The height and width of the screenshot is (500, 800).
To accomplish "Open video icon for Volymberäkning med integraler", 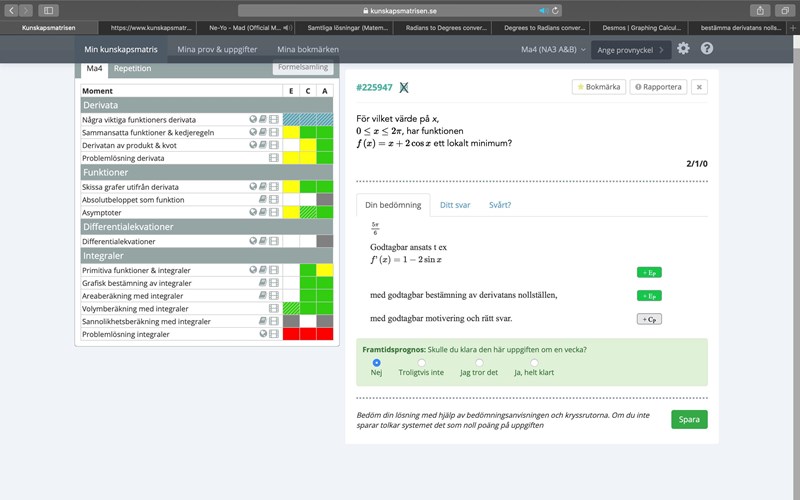I will coord(274,309).
